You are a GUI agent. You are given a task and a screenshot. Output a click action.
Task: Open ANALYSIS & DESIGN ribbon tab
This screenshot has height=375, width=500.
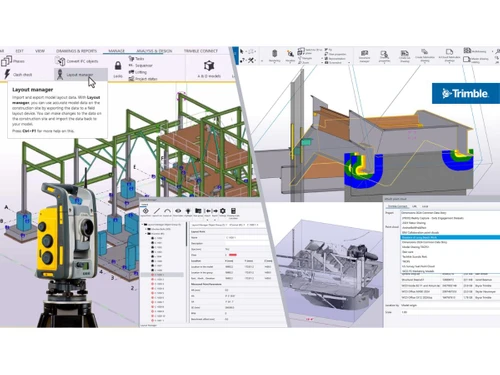coord(154,51)
